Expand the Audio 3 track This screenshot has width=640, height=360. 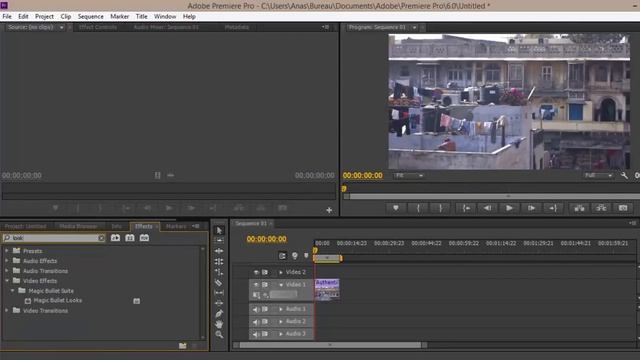(x=281, y=334)
